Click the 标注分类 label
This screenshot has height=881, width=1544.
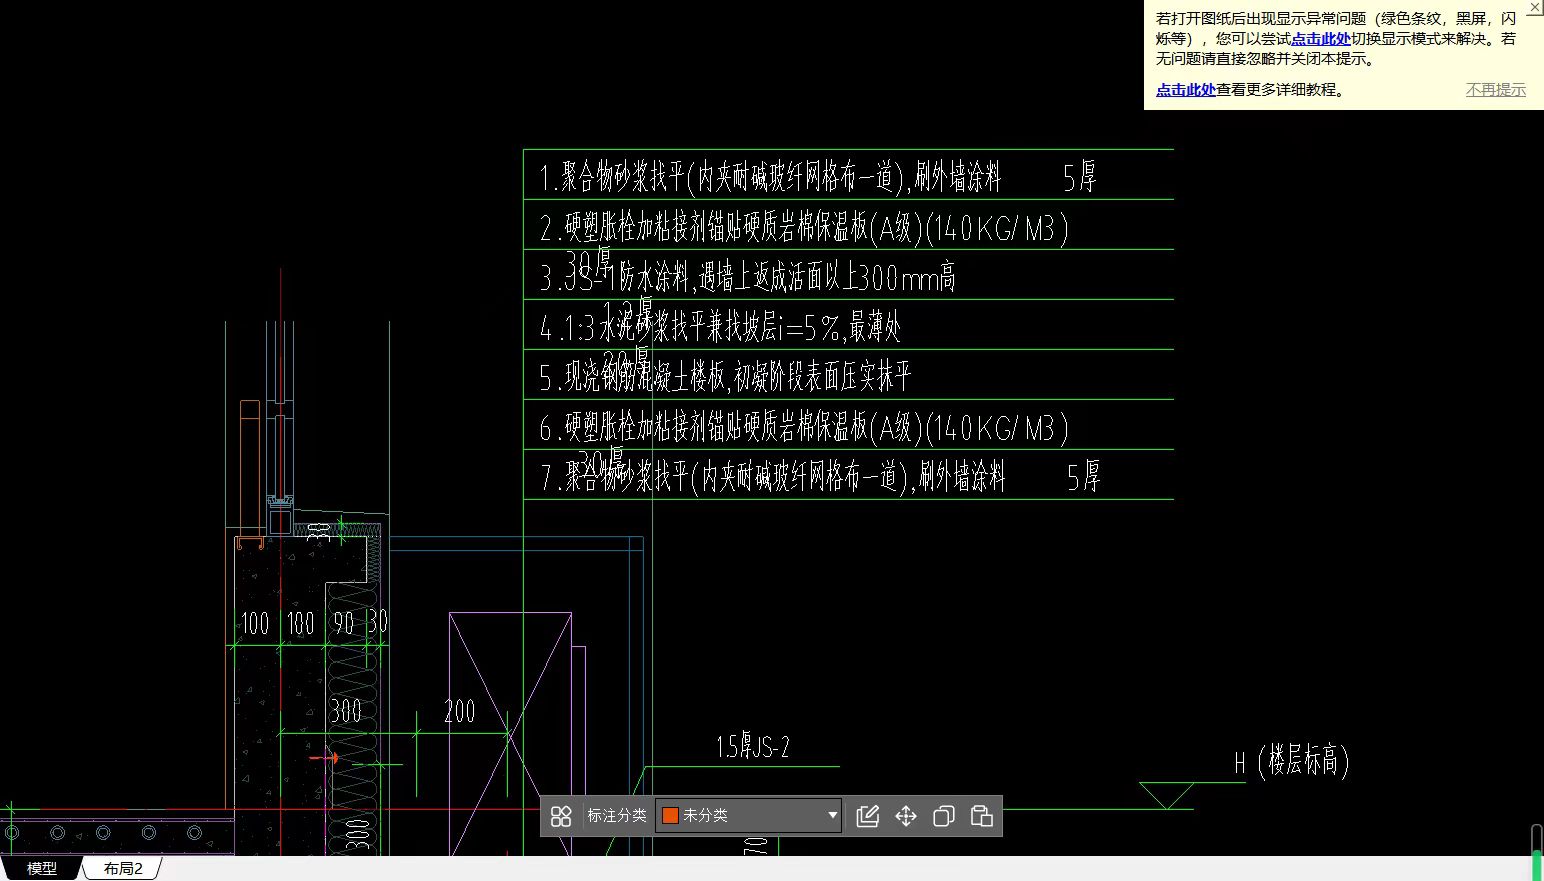pos(617,816)
